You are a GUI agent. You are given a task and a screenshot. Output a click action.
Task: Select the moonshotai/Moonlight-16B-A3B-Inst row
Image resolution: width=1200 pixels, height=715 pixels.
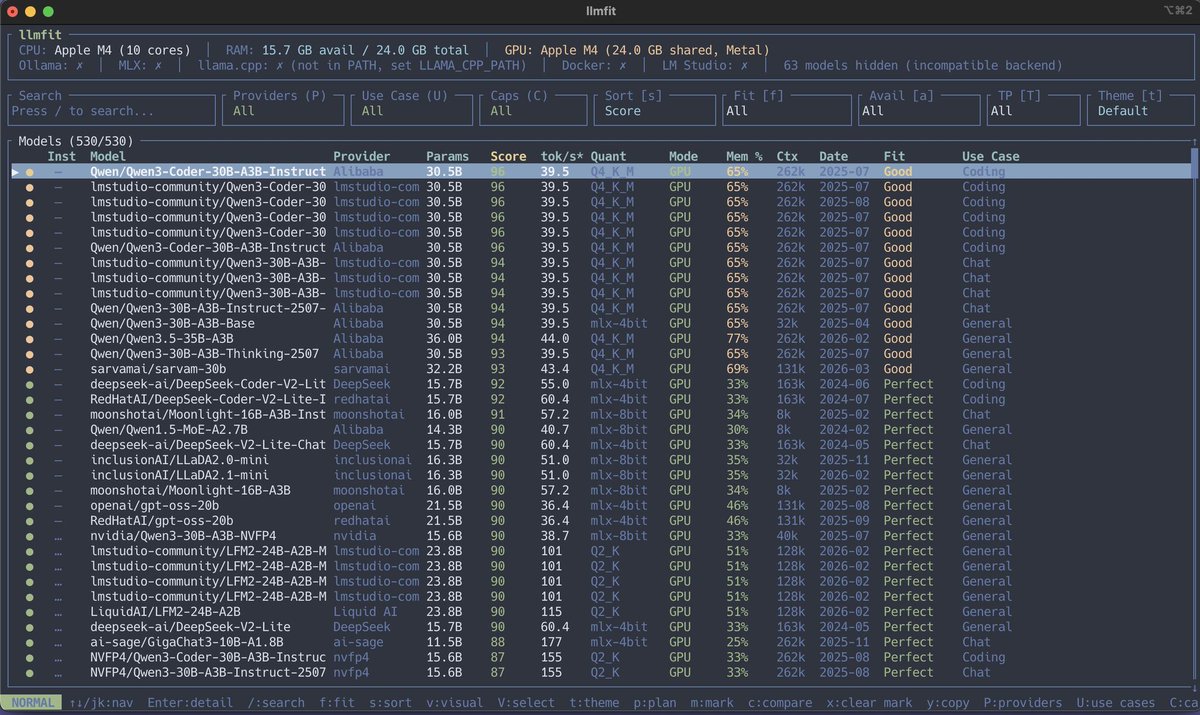coord(601,414)
